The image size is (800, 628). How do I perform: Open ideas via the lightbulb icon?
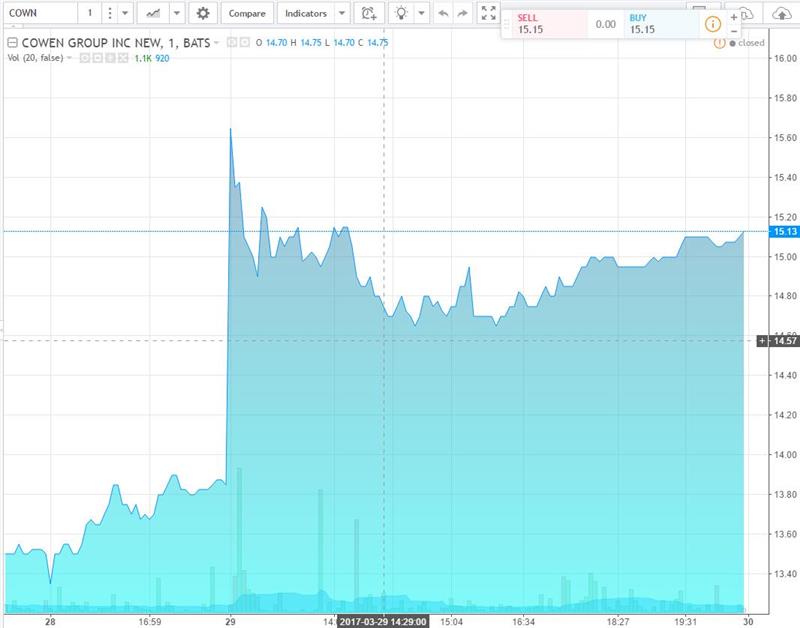click(x=401, y=14)
